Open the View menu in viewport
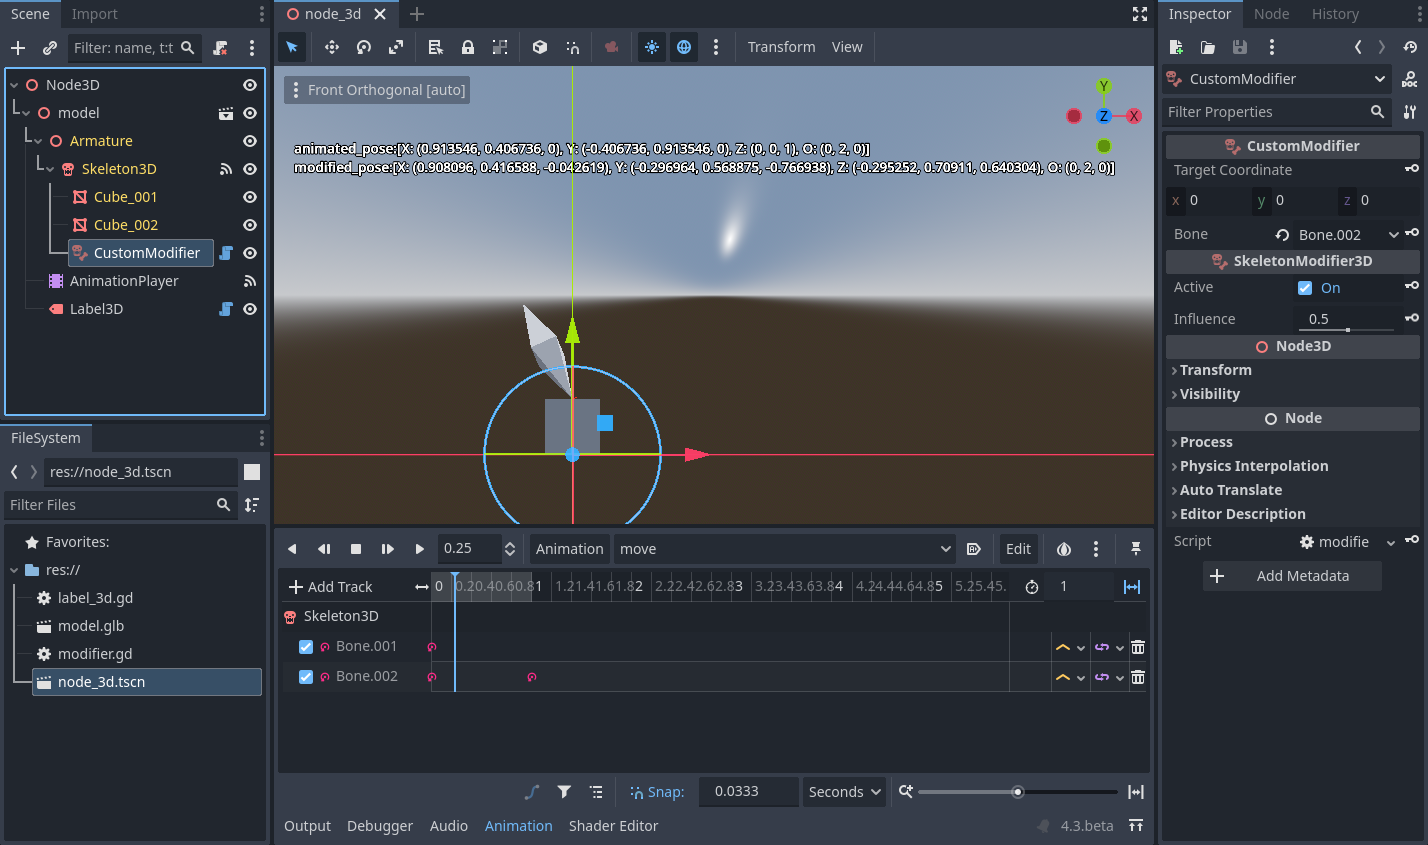Image resolution: width=1428 pixels, height=845 pixels. (x=847, y=47)
